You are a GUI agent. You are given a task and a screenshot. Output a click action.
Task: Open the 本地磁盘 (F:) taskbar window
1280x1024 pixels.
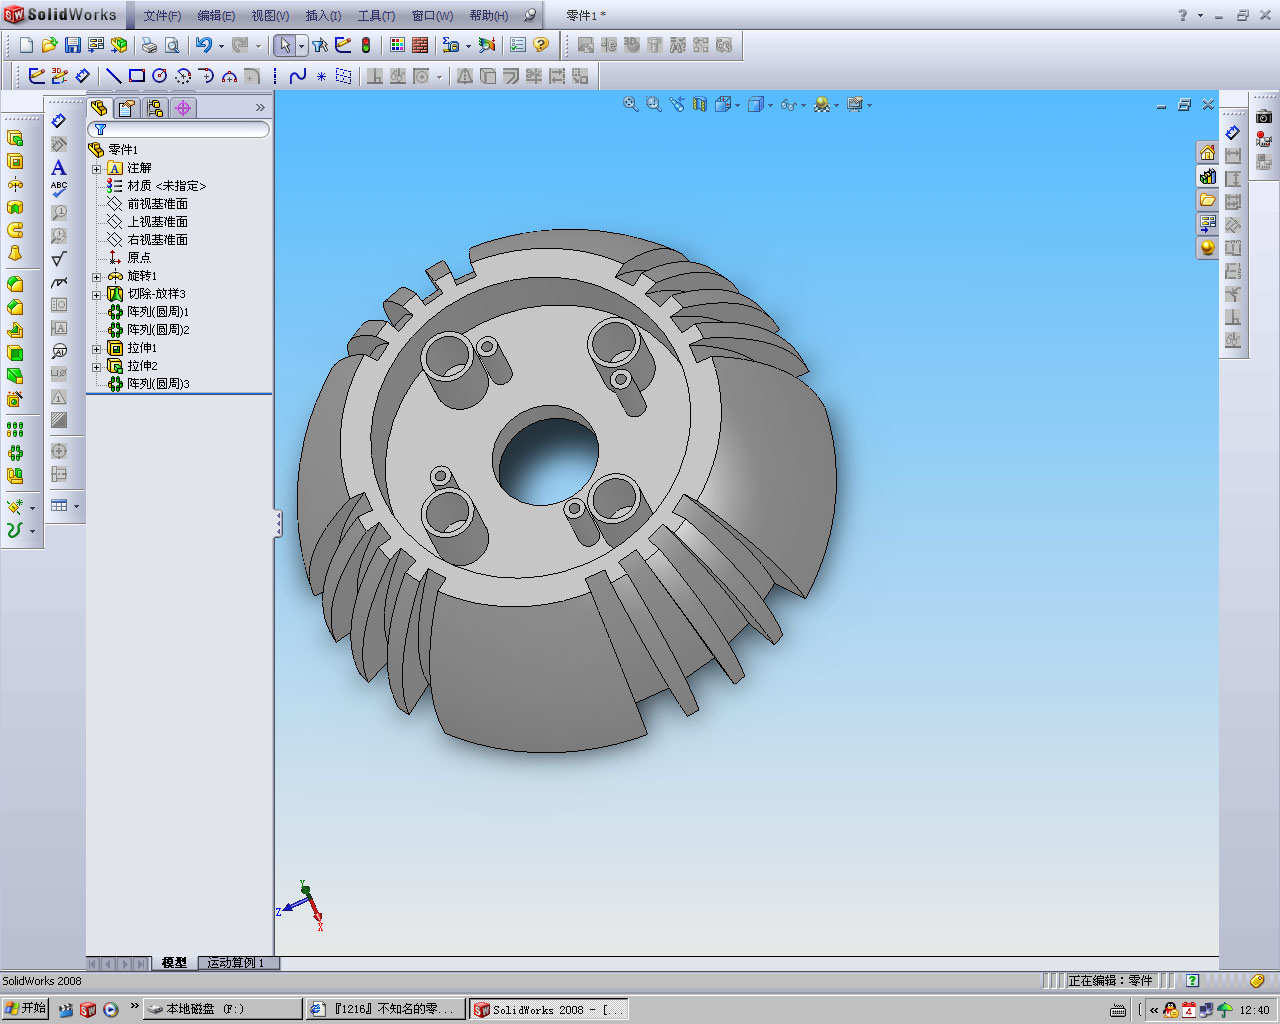coord(222,1009)
